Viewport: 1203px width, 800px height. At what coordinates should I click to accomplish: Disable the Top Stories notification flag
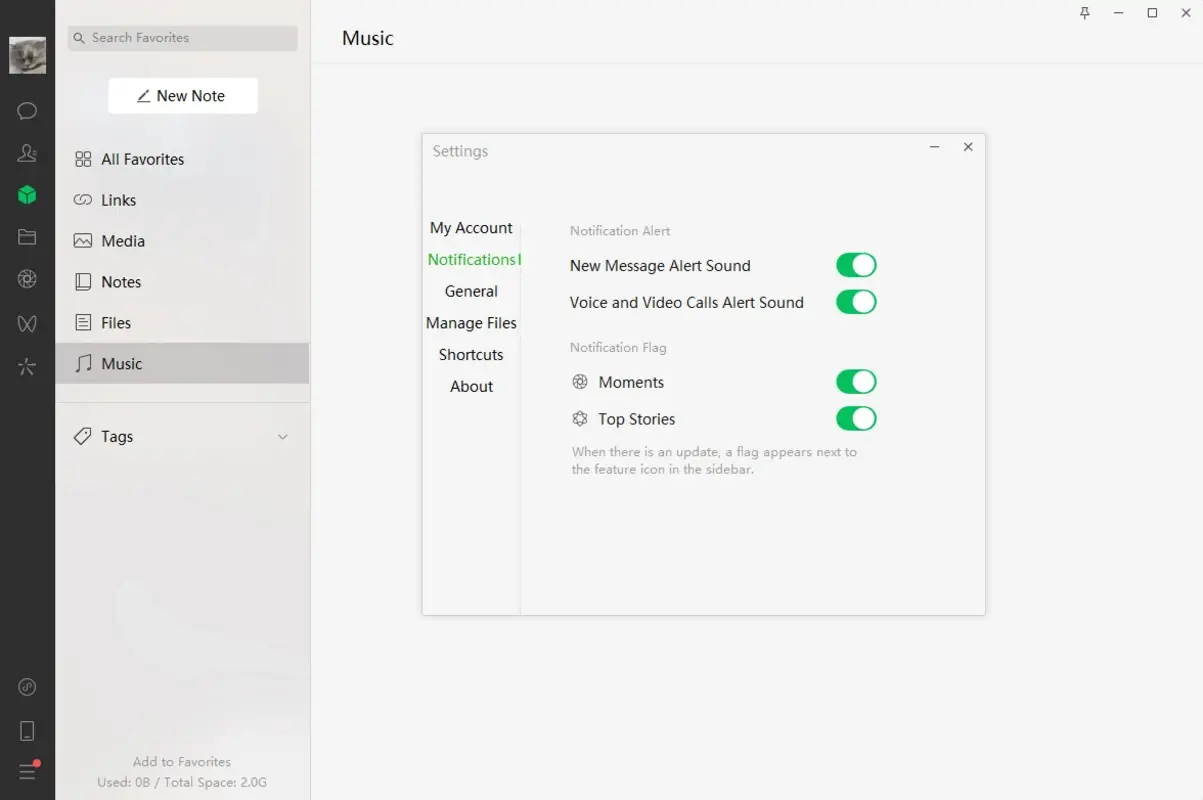tap(856, 418)
